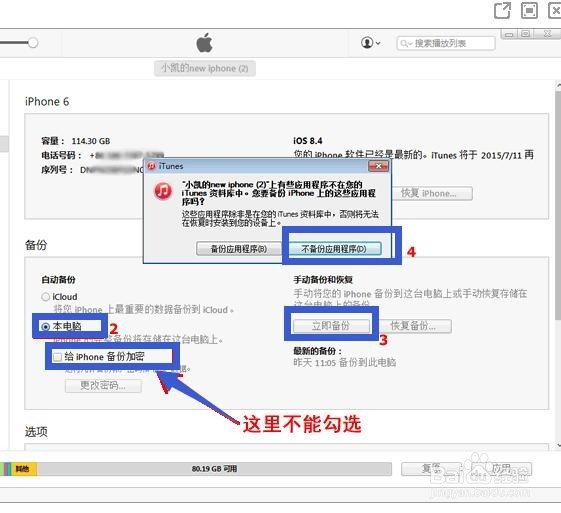Click 恢复备份... button

coord(415,326)
